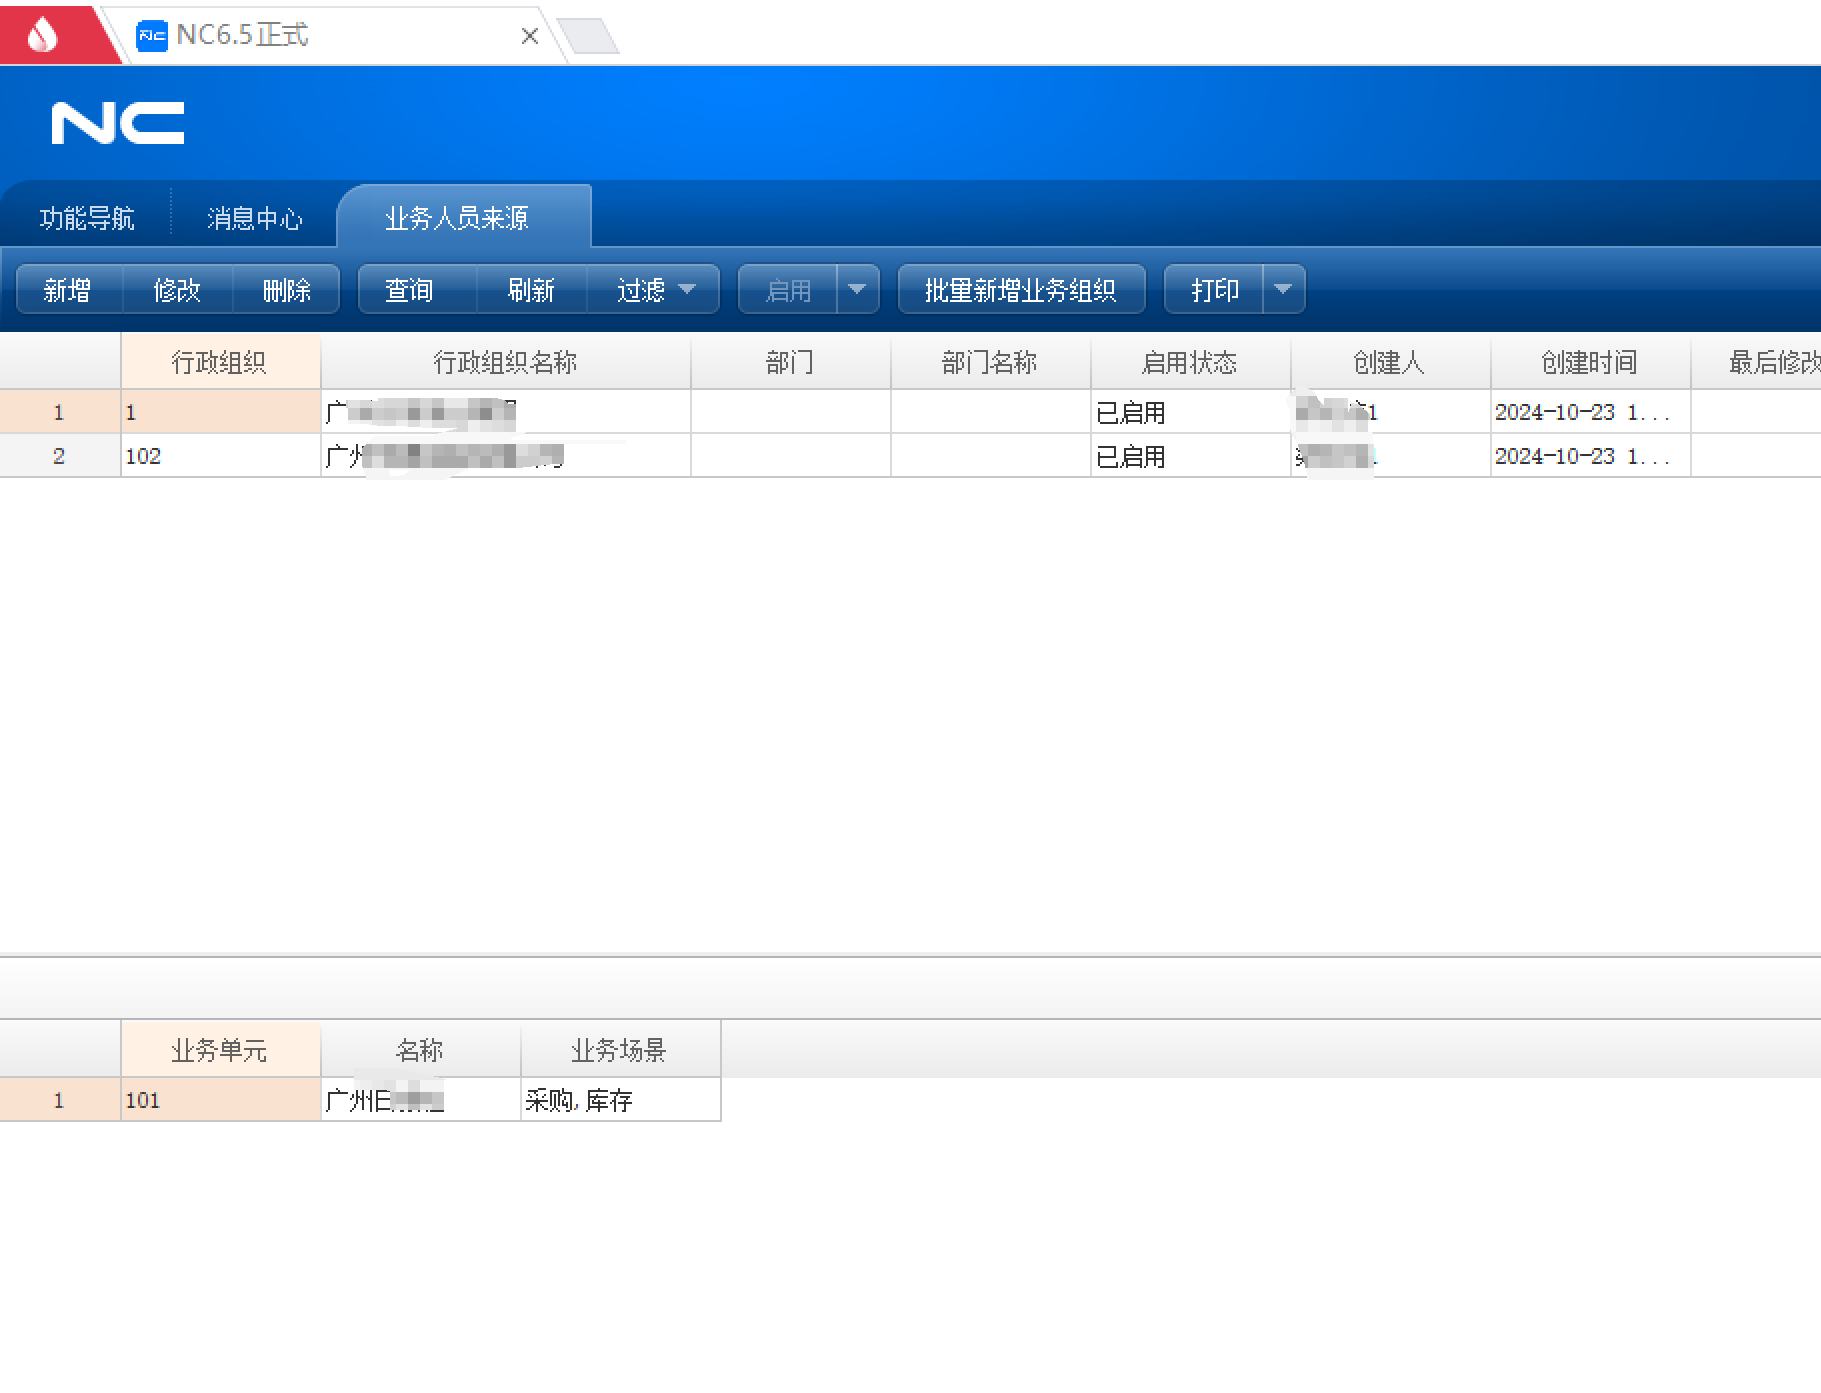Click 已启用 status in row 2

pos(1190,456)
